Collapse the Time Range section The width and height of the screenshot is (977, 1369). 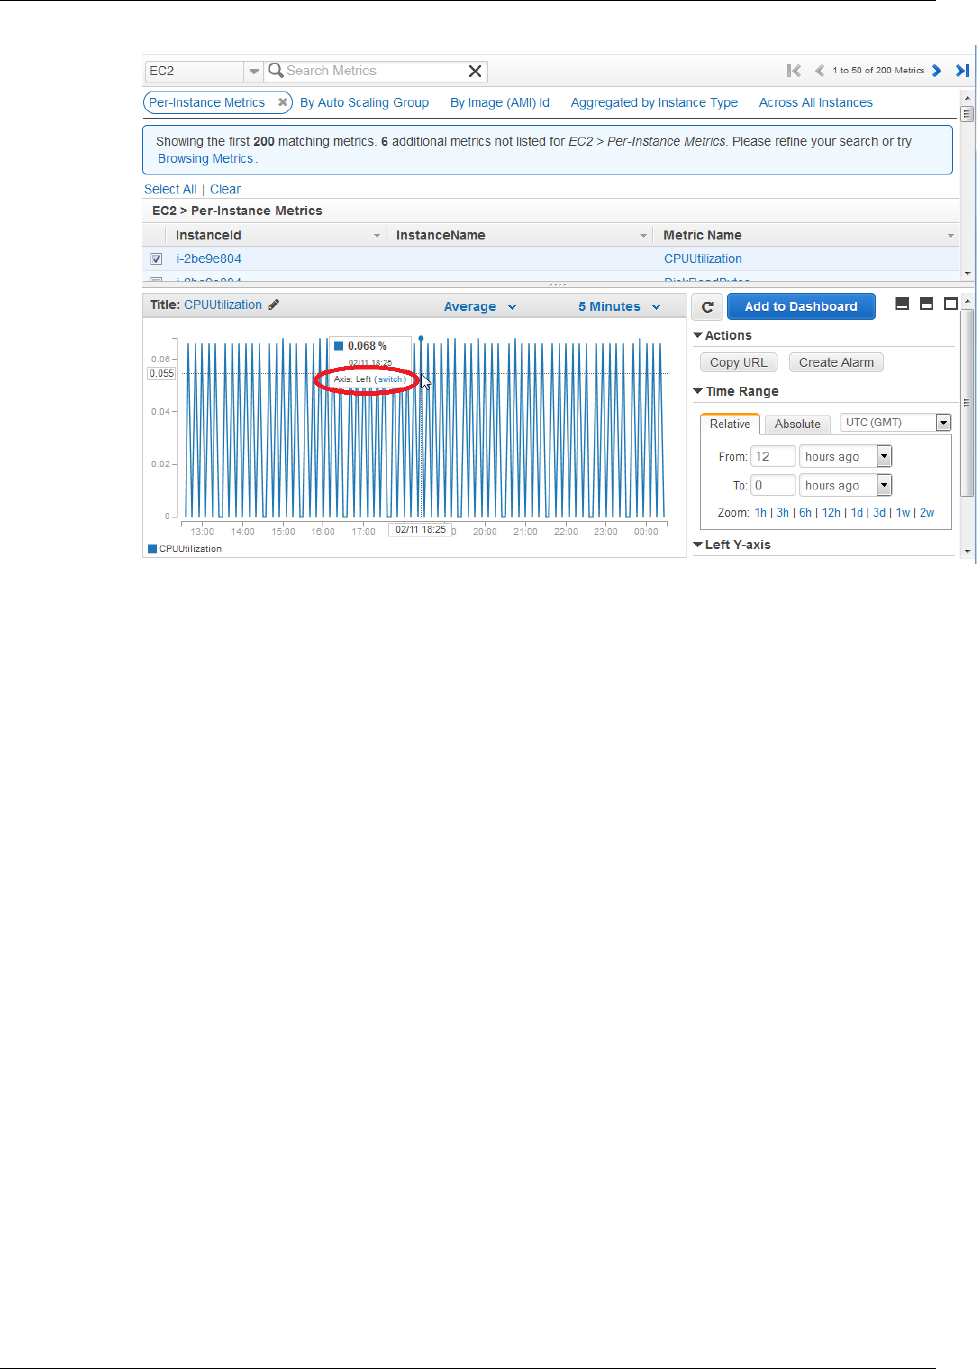click(x=736, y=392)
